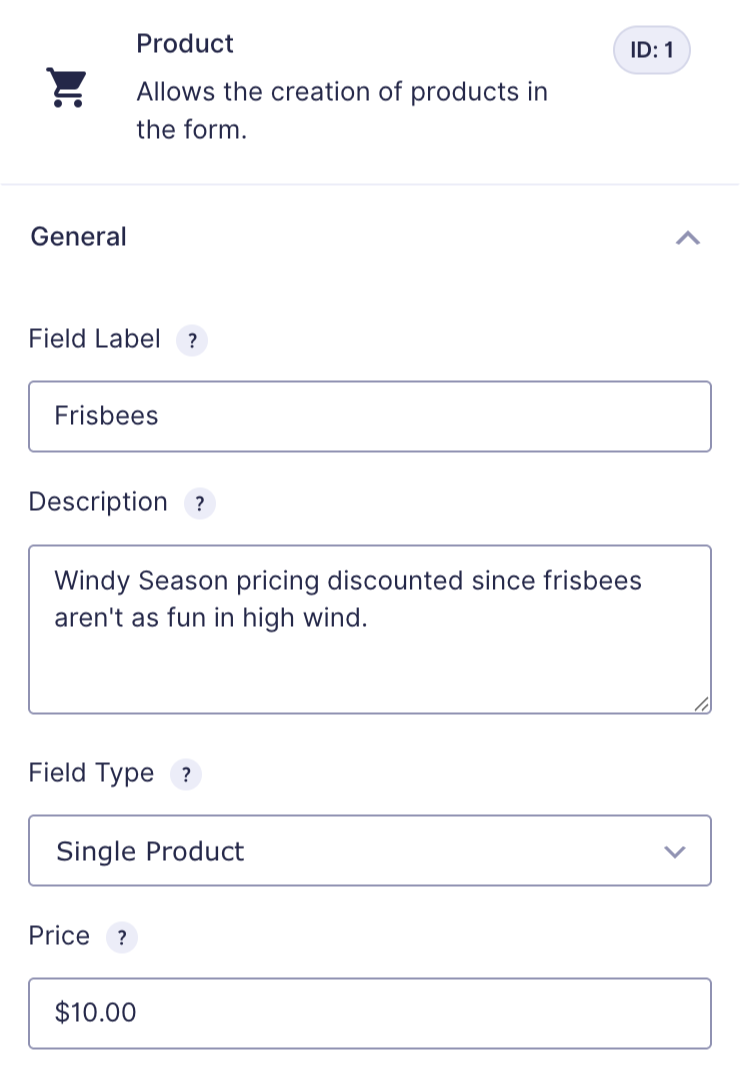Click the Field Type caption text

pos(91,773)
